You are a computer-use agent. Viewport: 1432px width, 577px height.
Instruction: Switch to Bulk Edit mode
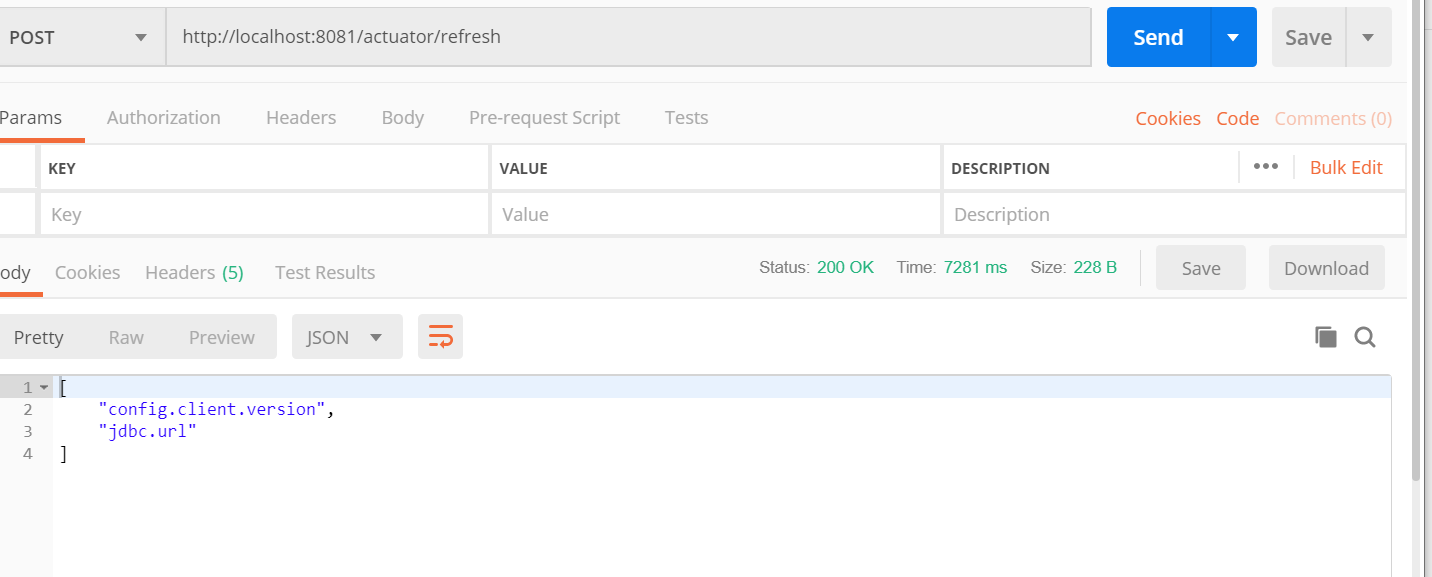coord(1346,167)
